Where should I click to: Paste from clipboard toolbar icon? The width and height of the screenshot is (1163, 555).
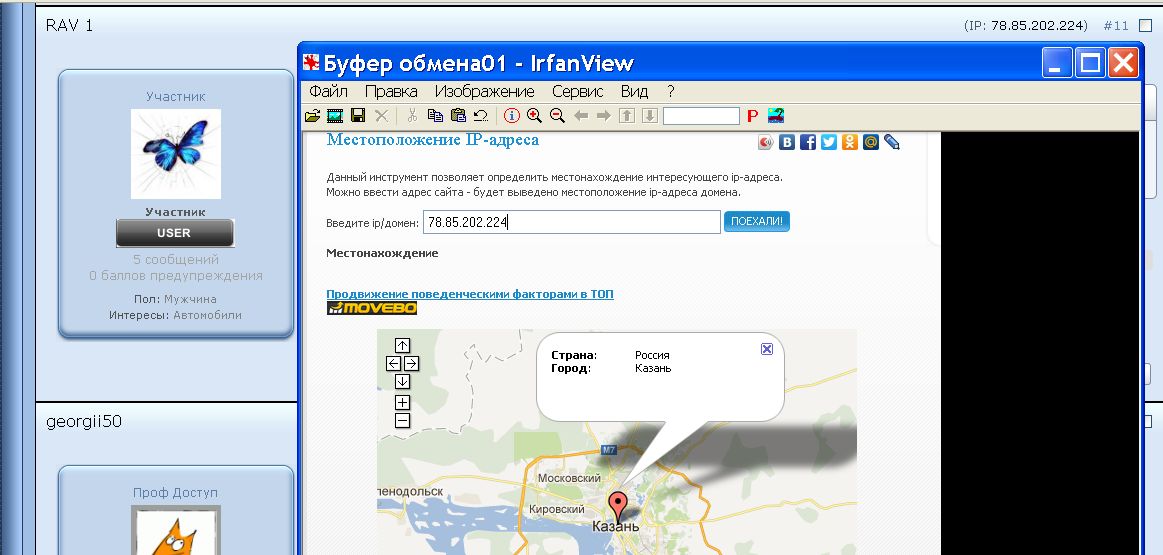pos(458,116)
